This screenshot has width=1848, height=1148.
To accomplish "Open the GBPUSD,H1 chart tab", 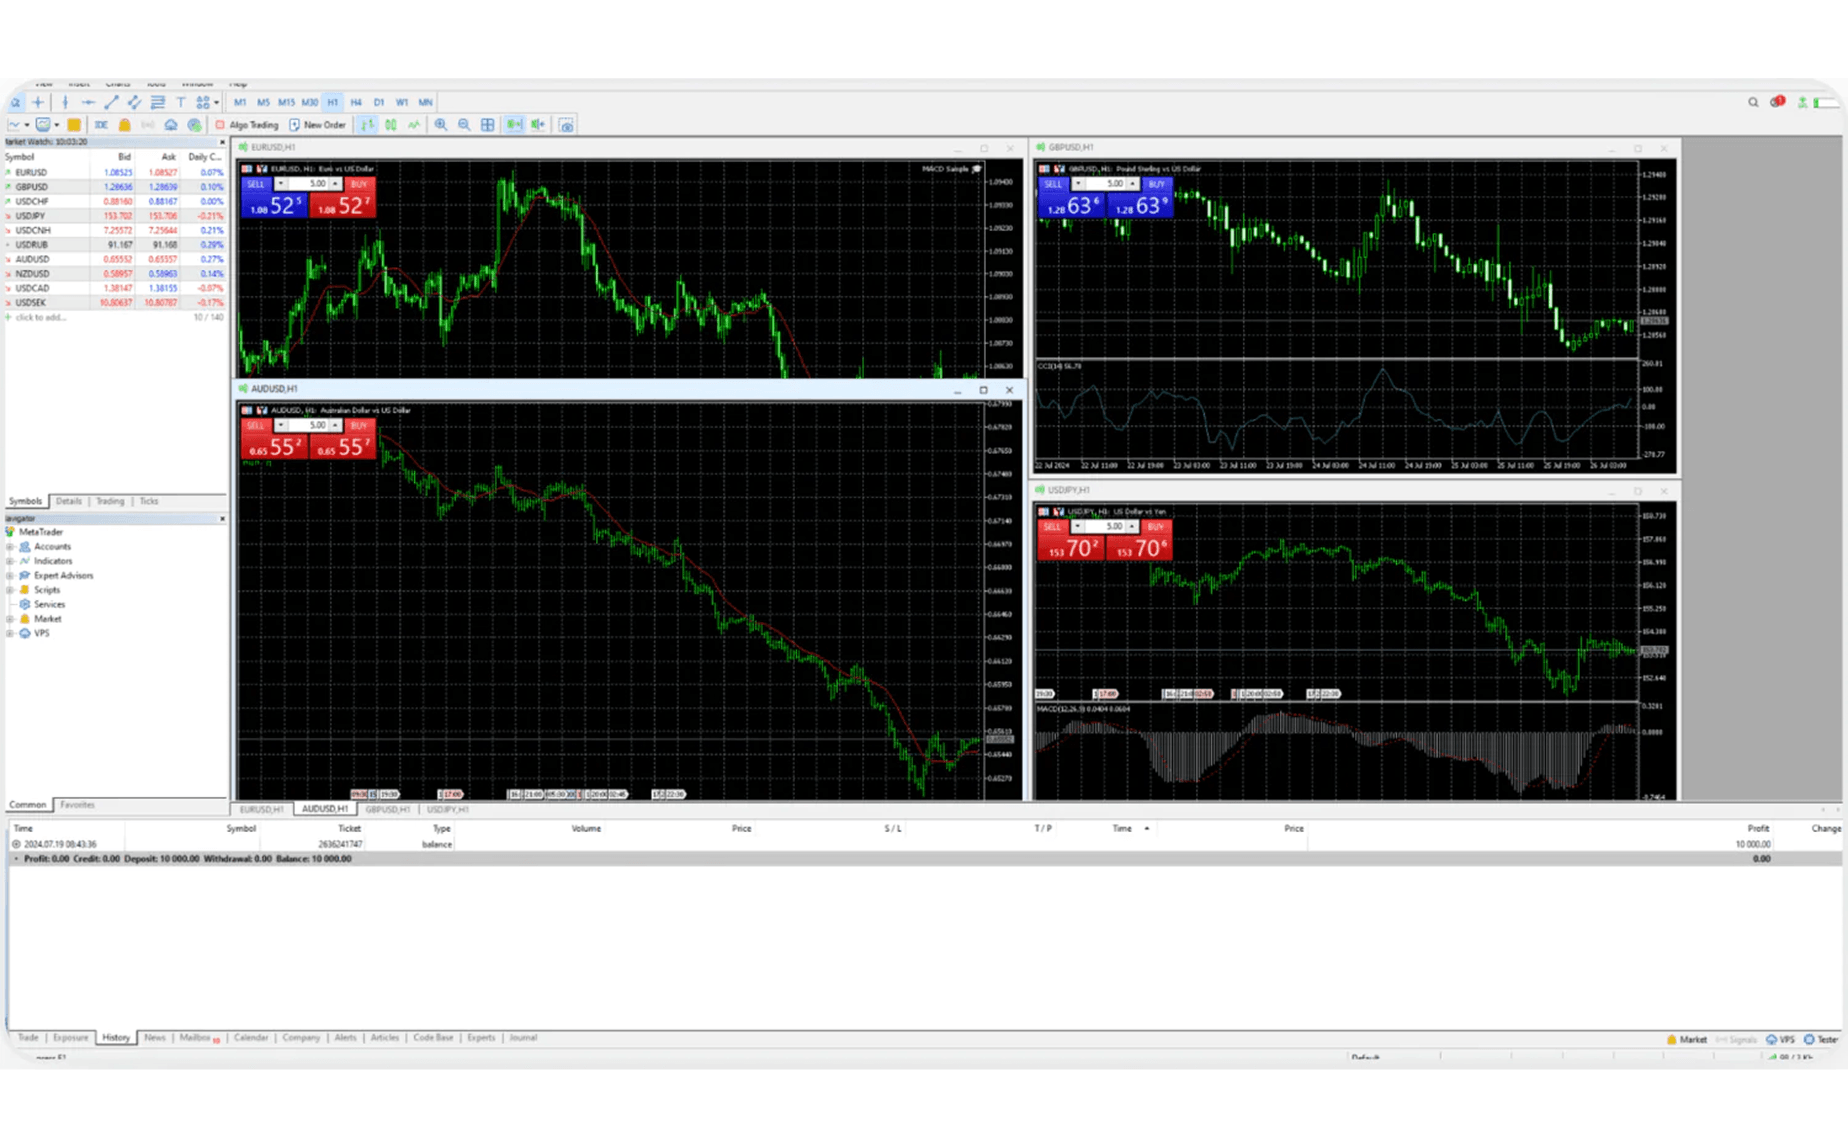I will [x=387, y=809].
